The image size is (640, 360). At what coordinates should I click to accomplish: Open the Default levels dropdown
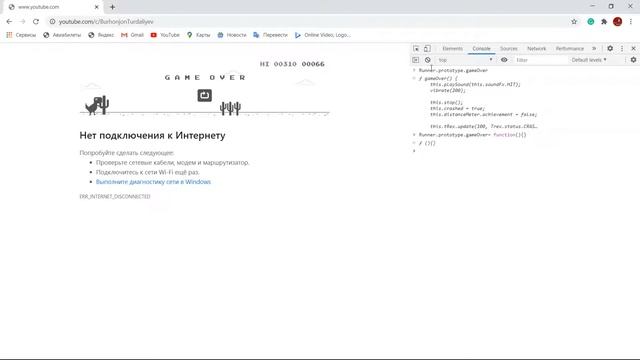pyautogui.click(x=589, y=60)
